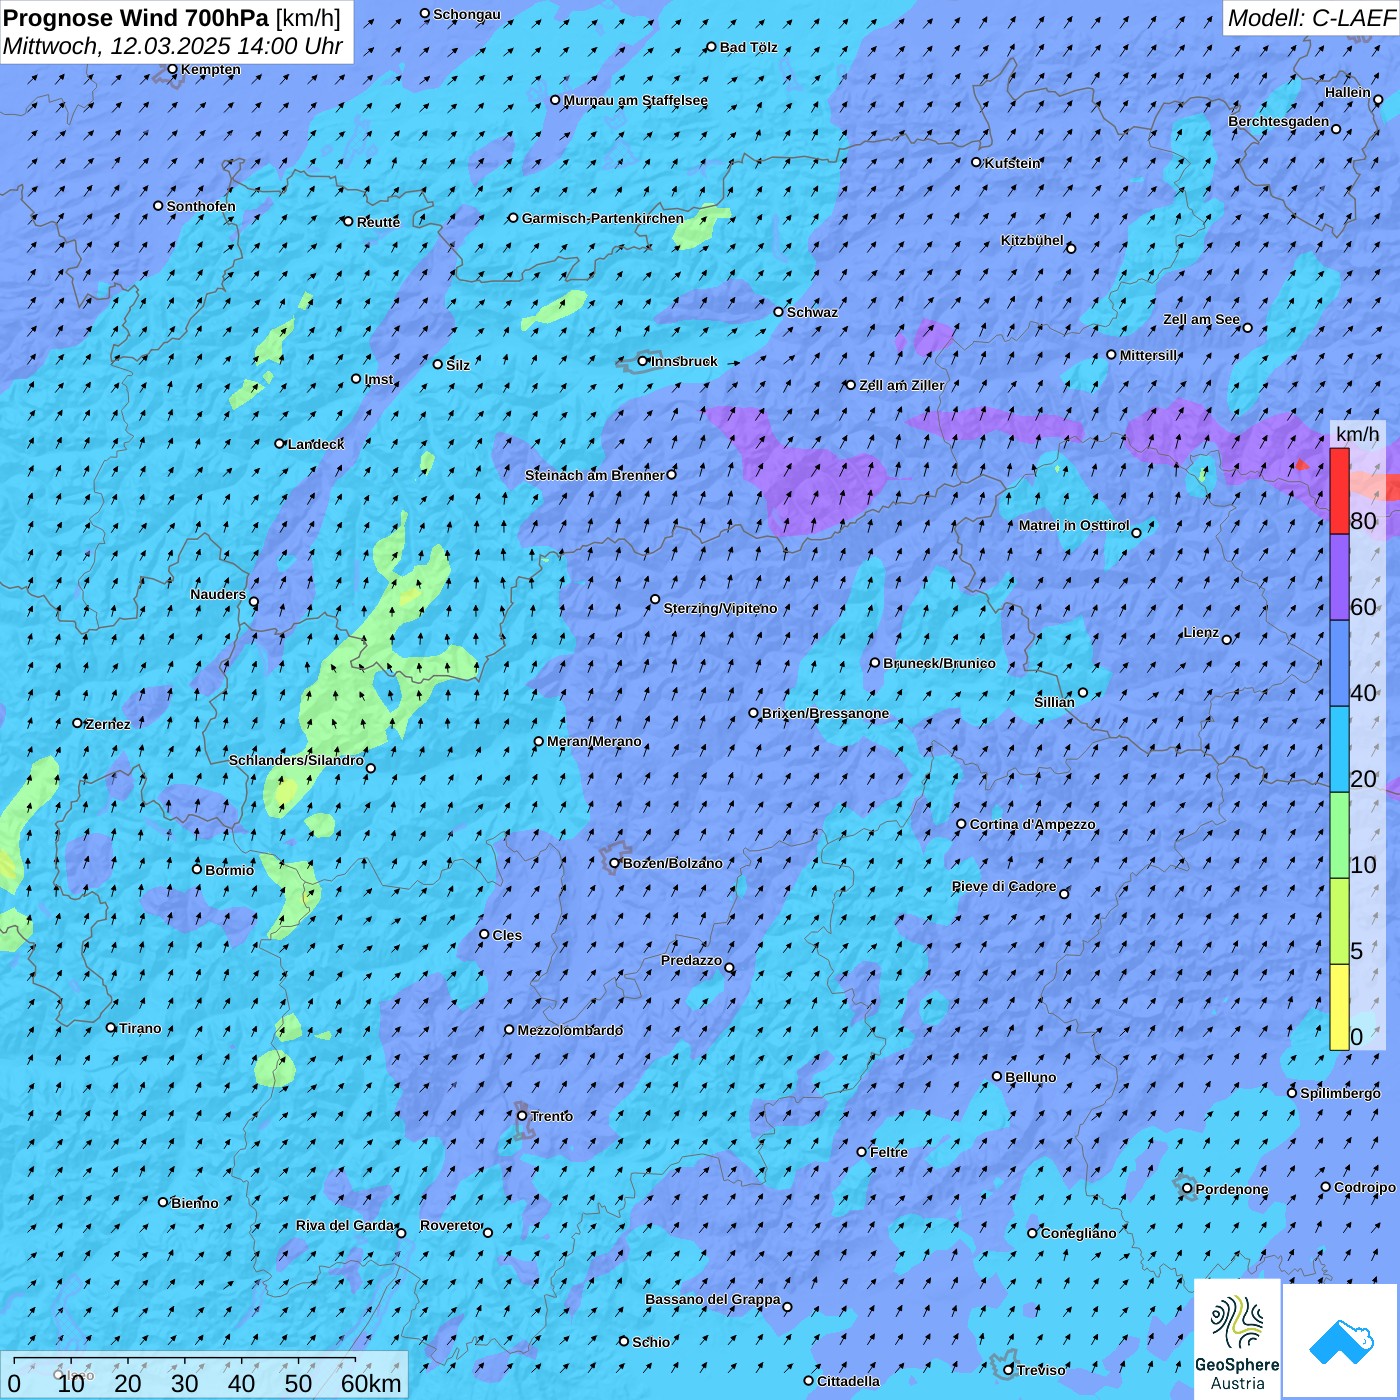Image resolution: width=1400 pixels, height=1400 pixels.
Task: Click the blue cloud-mountain logo icon
Action: pos(1340,1341)
